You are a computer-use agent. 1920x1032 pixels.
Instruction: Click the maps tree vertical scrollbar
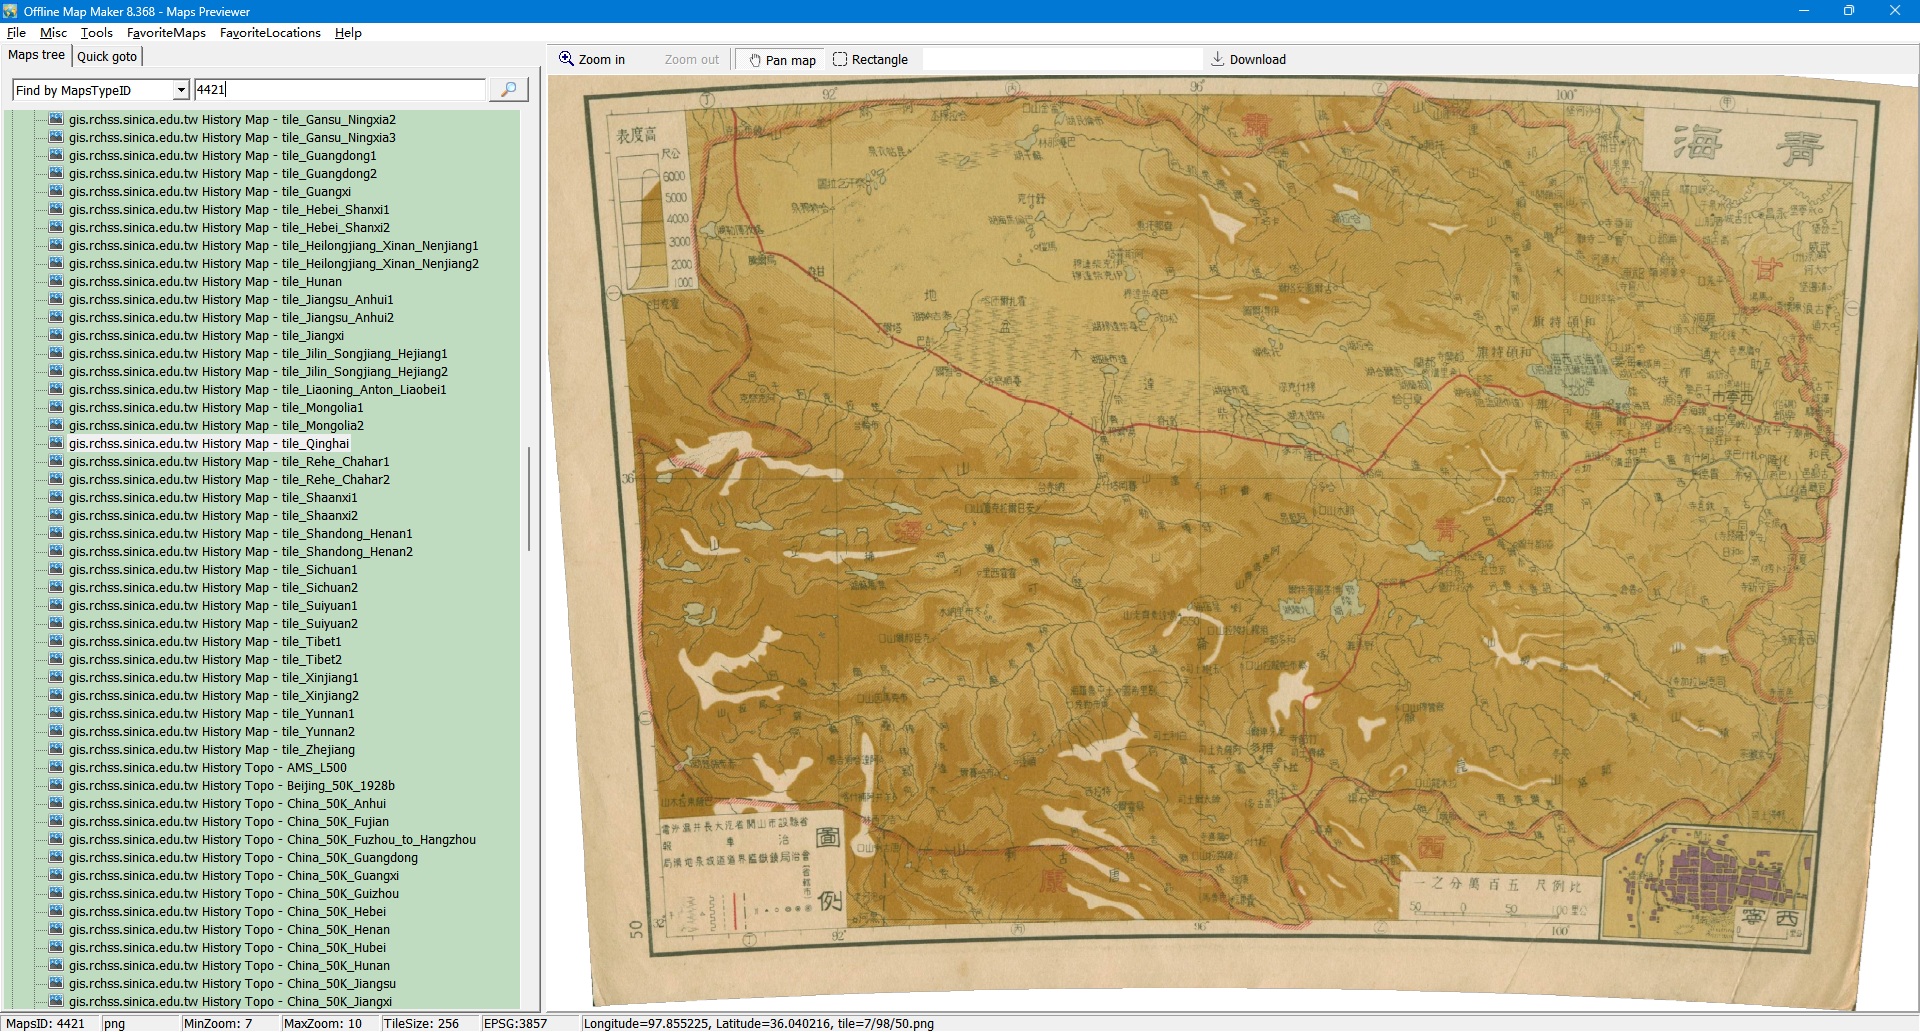(529, 500)
